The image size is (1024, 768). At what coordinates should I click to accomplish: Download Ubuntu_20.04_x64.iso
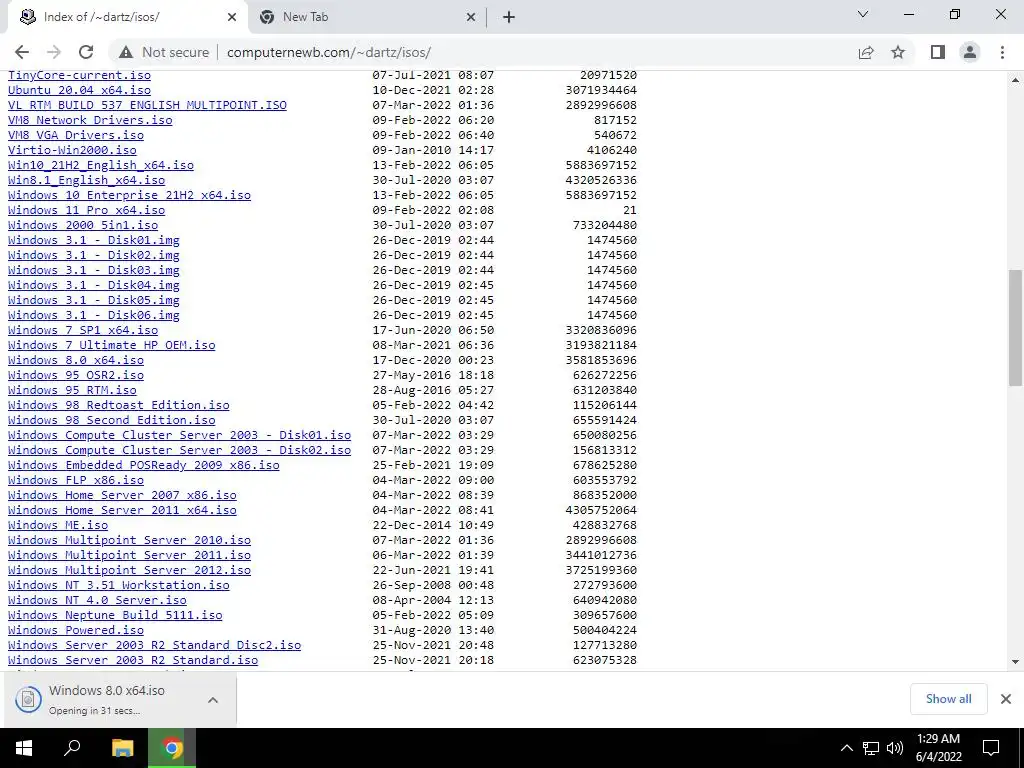[x=79, y=90]
